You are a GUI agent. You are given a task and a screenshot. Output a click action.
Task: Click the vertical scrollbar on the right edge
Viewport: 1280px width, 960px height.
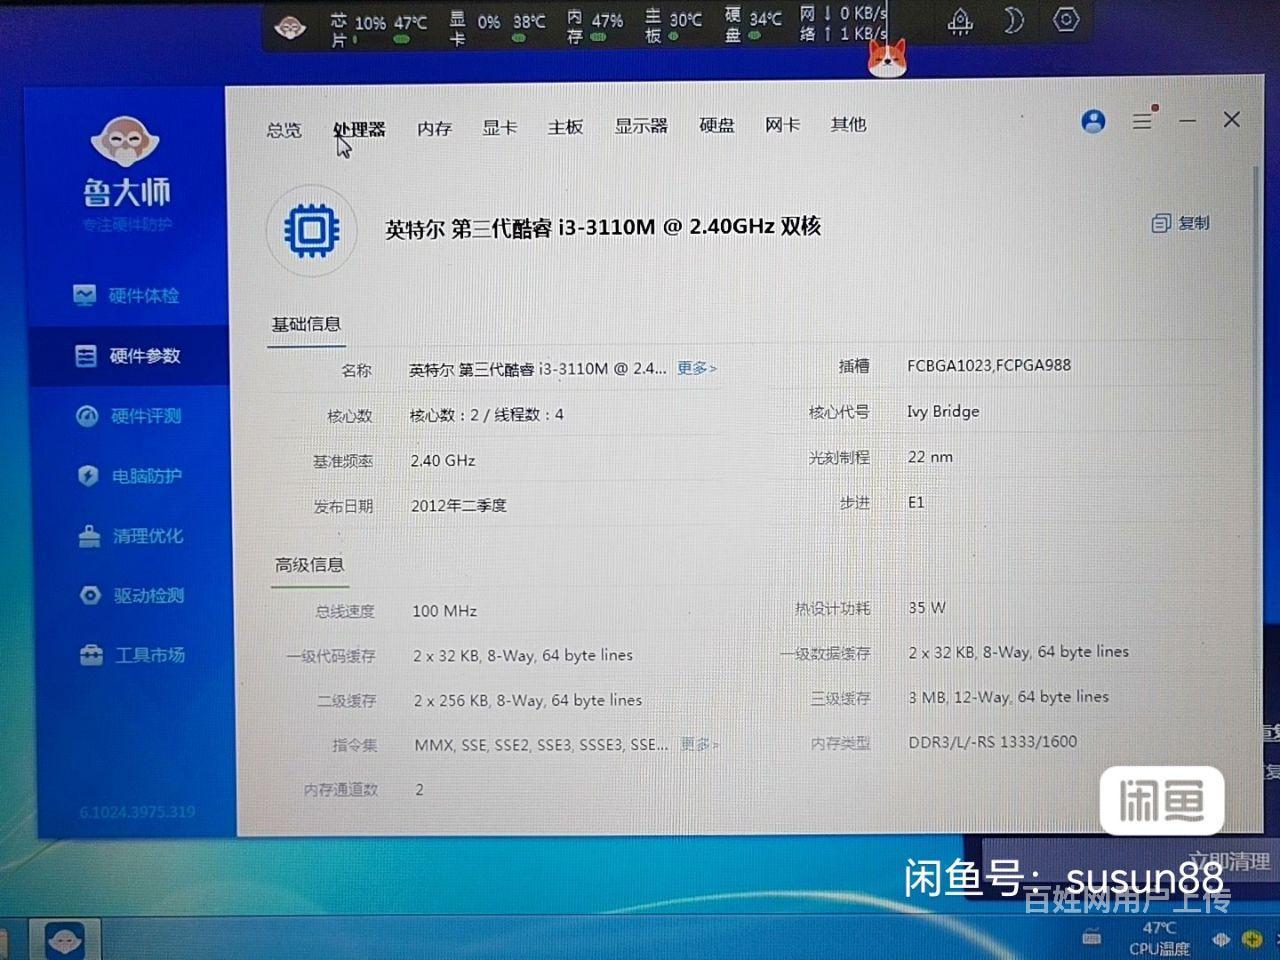pyautogui.click(x=1256, y=400)
